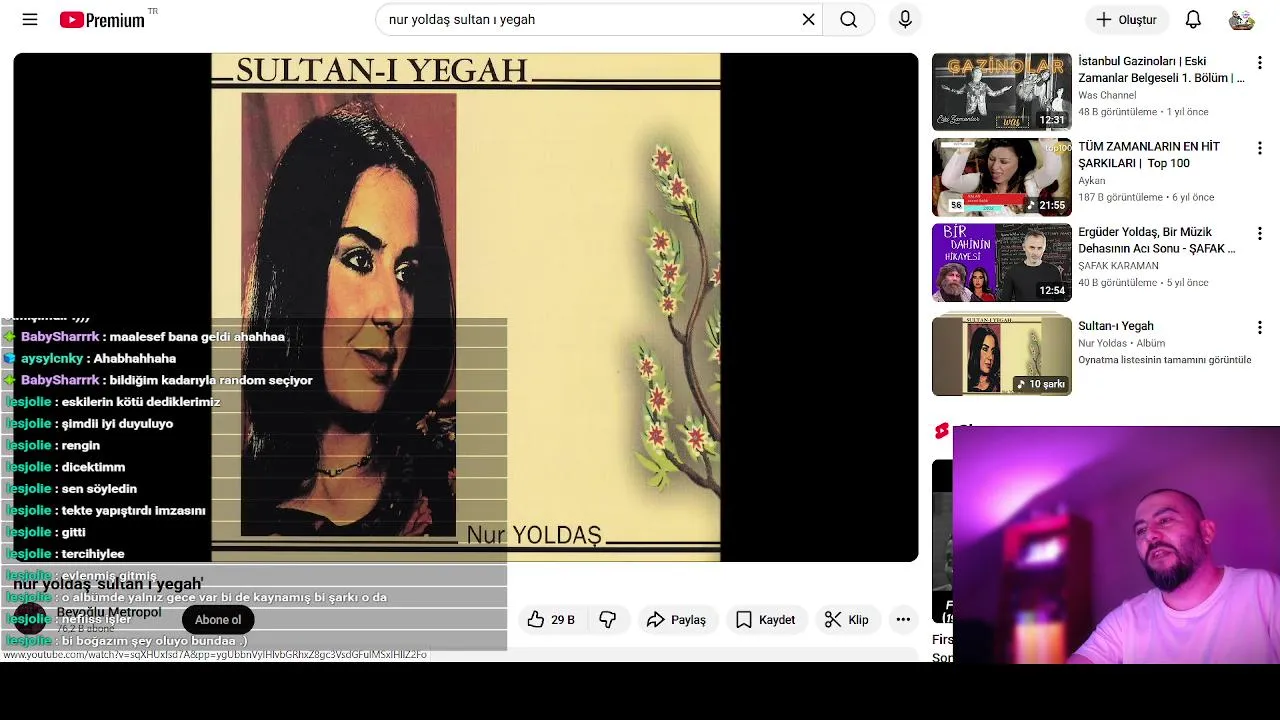Open Ergüder Yoldaş, Bir Müzik title
Screen dimensions: 1280x720
[x=1157, y=240]
